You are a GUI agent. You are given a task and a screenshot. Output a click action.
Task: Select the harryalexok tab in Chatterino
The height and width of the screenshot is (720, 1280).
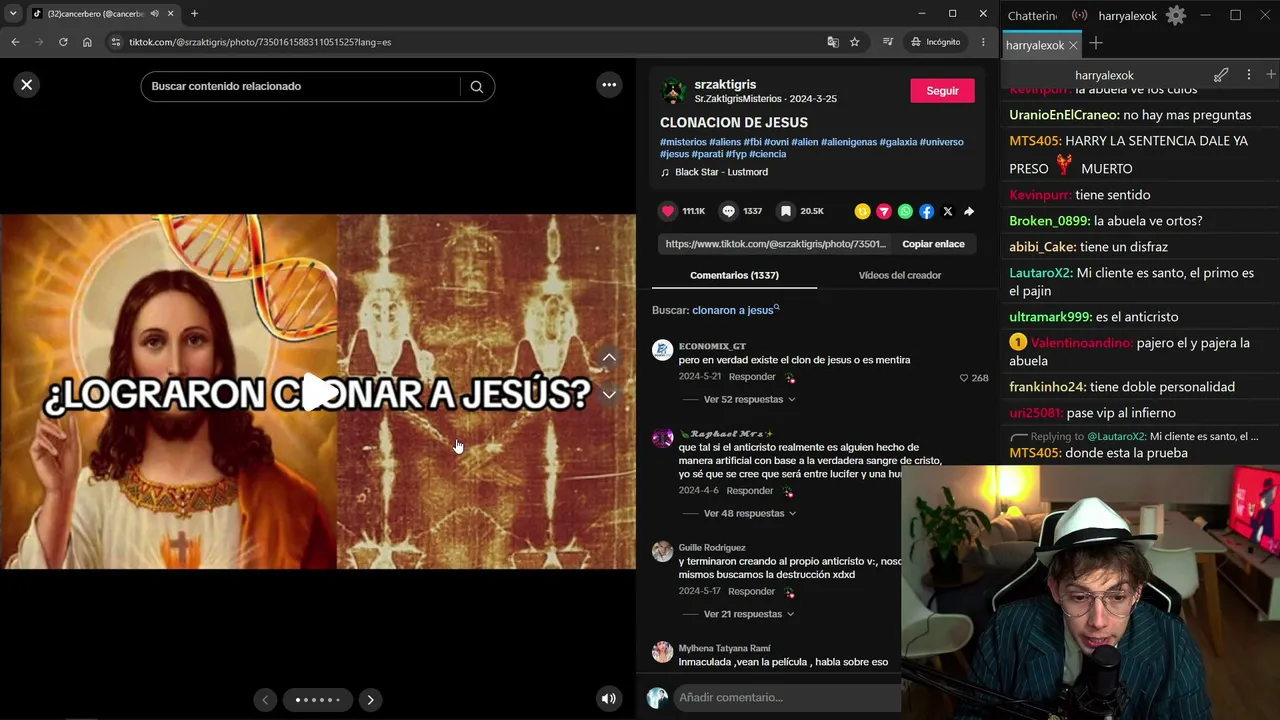(x=1035, y=45)
